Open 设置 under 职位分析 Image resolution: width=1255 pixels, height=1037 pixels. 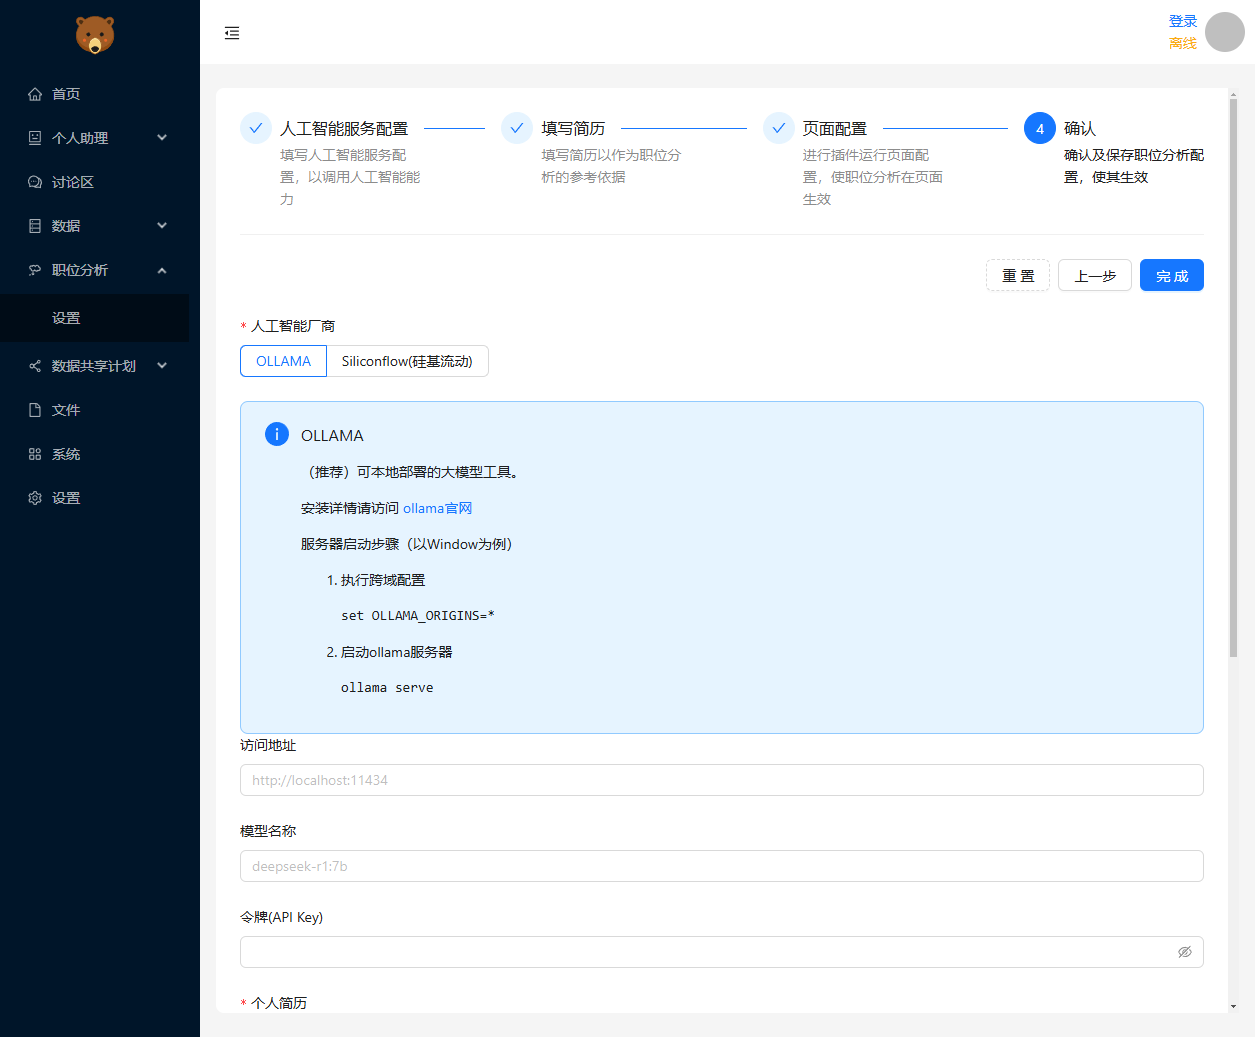(95, 318)
